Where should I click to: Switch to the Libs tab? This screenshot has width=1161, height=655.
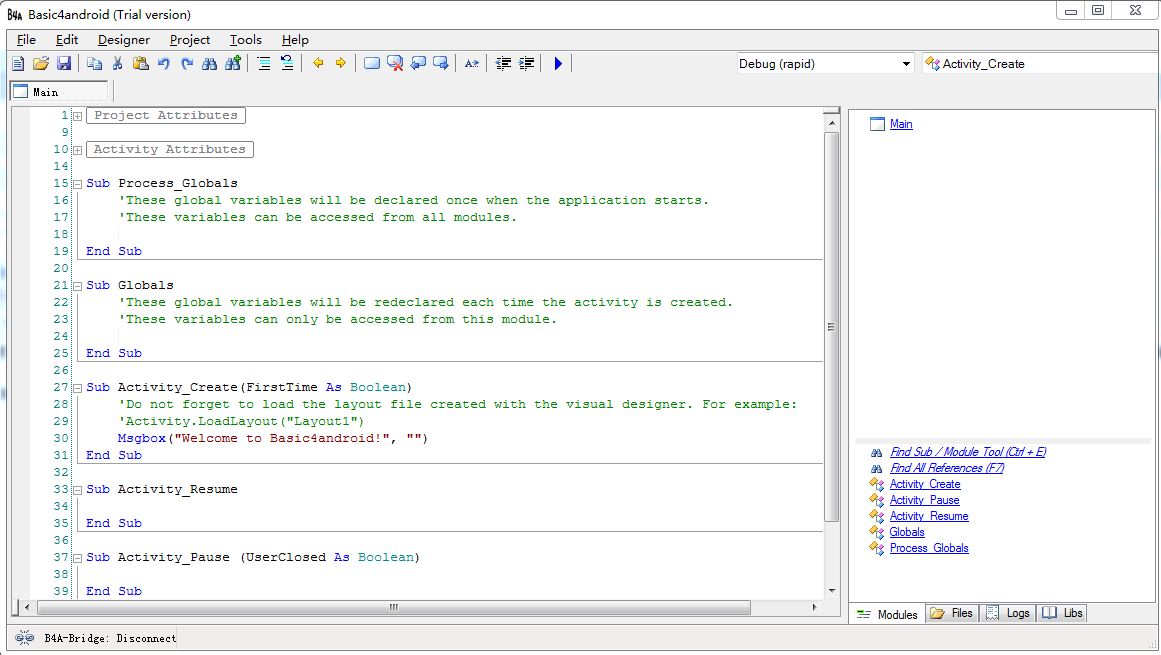pyautogui.click(x=1063, y=614)
